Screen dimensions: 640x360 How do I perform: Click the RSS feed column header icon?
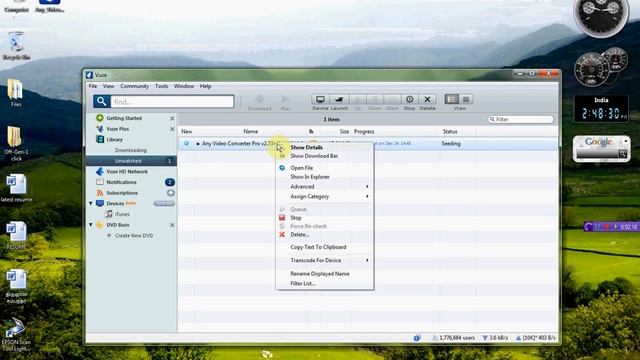(311, 131)
